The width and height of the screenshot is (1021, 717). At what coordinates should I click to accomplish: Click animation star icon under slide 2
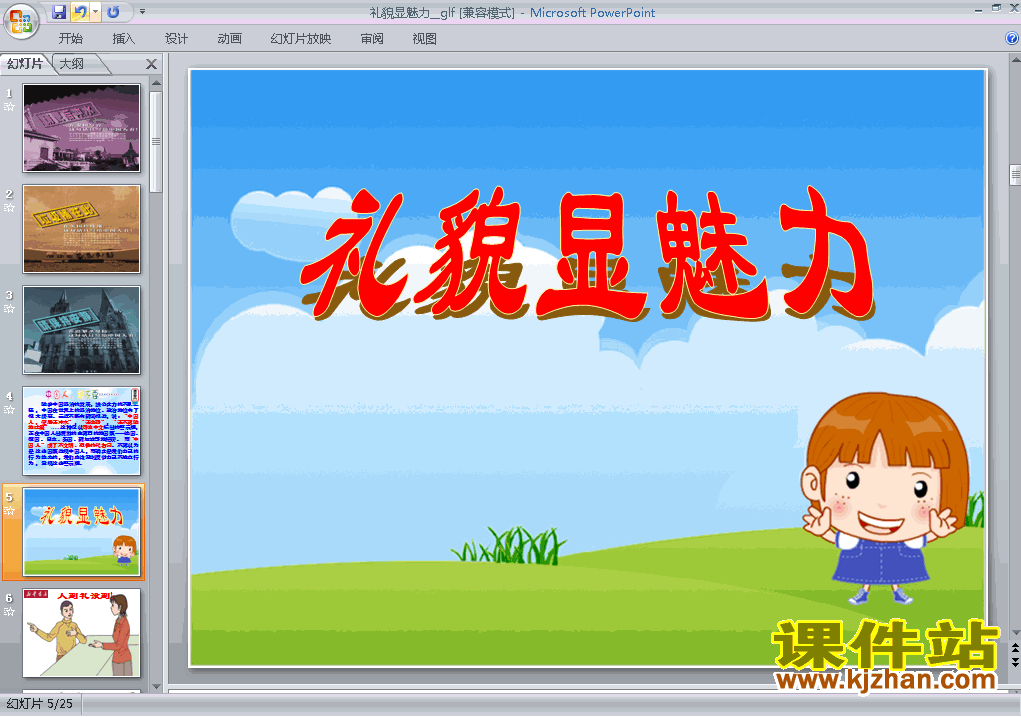9,208
